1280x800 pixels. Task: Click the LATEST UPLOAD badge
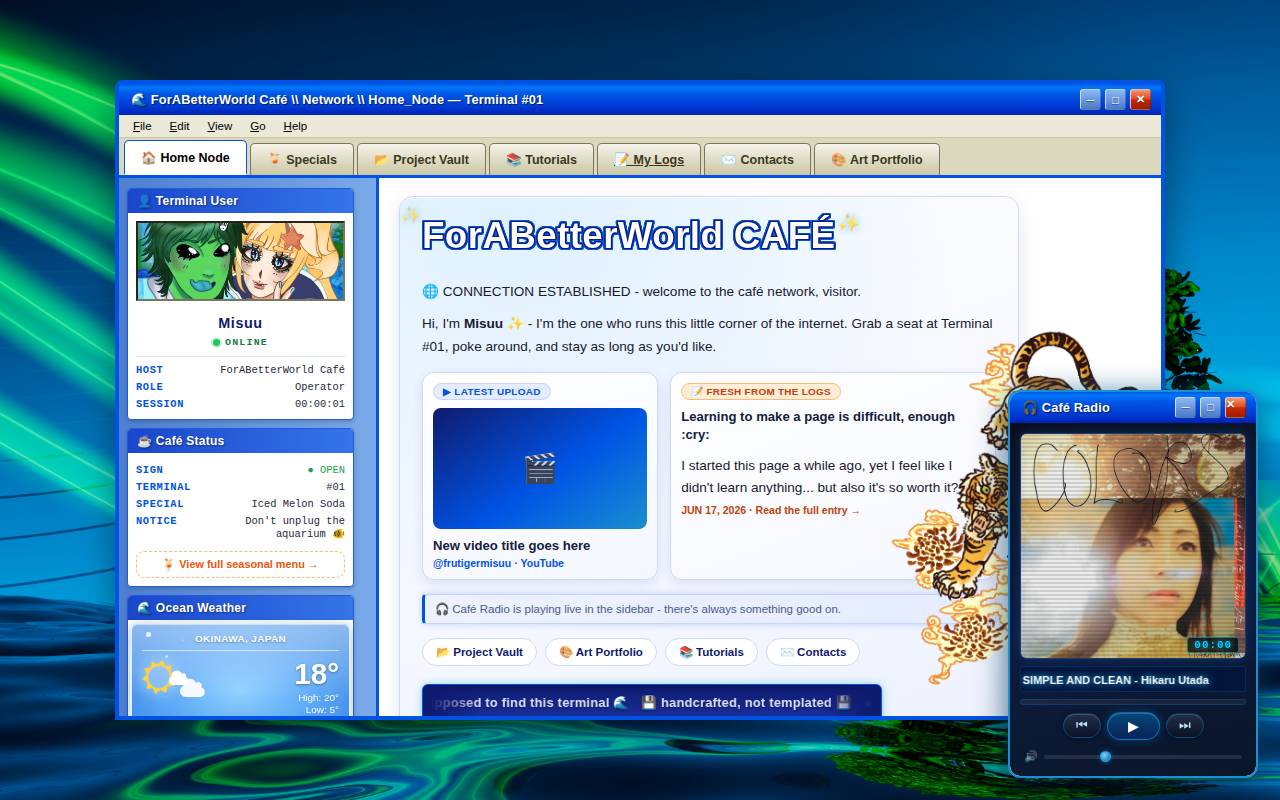(492, 392)
